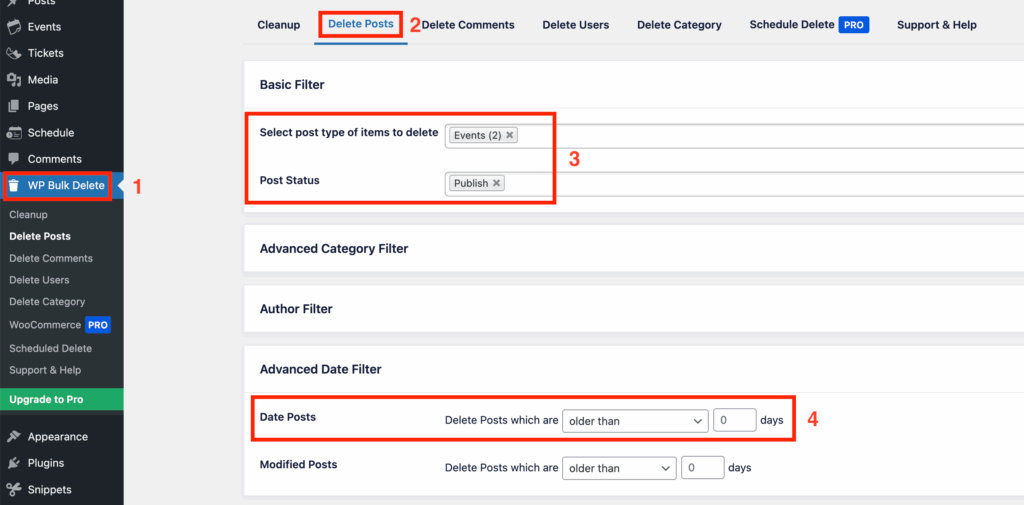Screen dimensions: 1024x505
Task: Click the post type selection field
Action: 734,136
